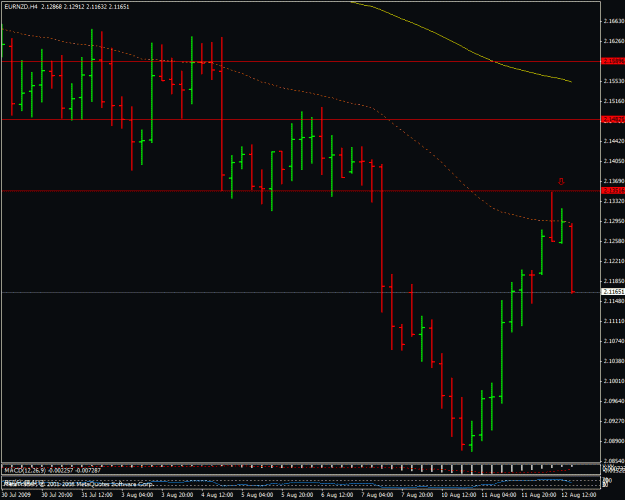625x500 pixels.
Task: Click the 2.10380 price axis label
Action: point(614,361)
